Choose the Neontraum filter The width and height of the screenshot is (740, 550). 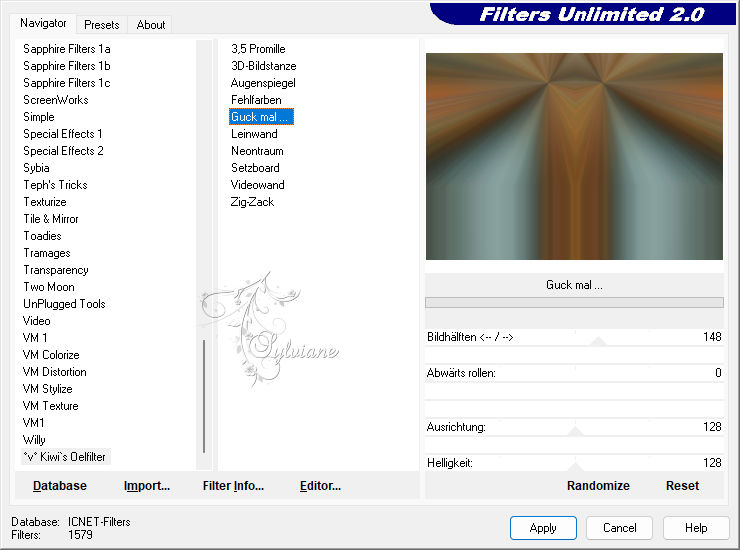(x=257, y=151)
